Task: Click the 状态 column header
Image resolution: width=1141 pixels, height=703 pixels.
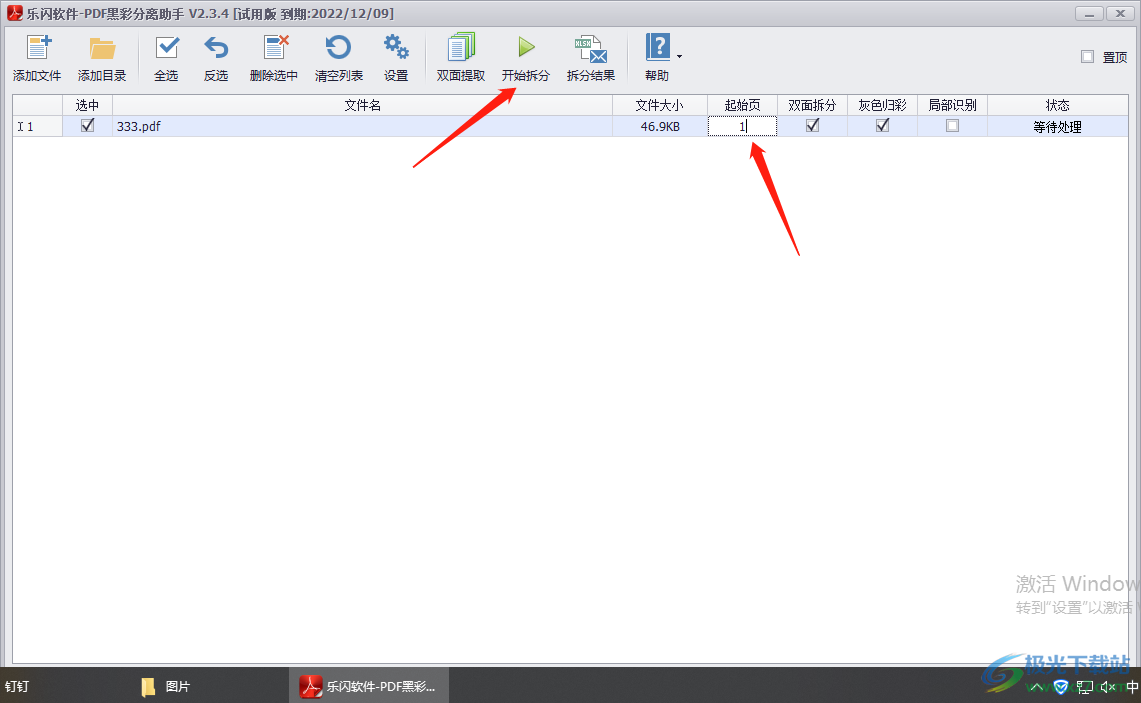Action: (x=1057, y=106)
